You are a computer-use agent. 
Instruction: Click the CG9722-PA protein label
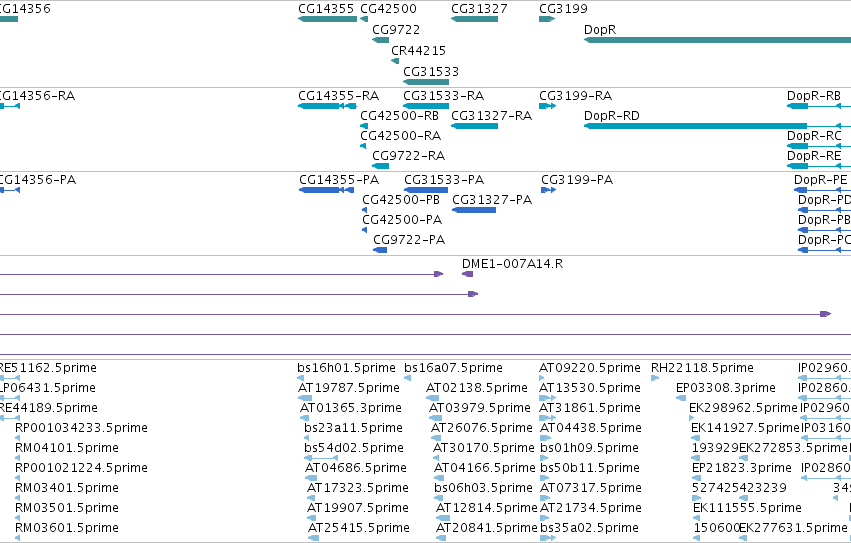click(409, 240)
